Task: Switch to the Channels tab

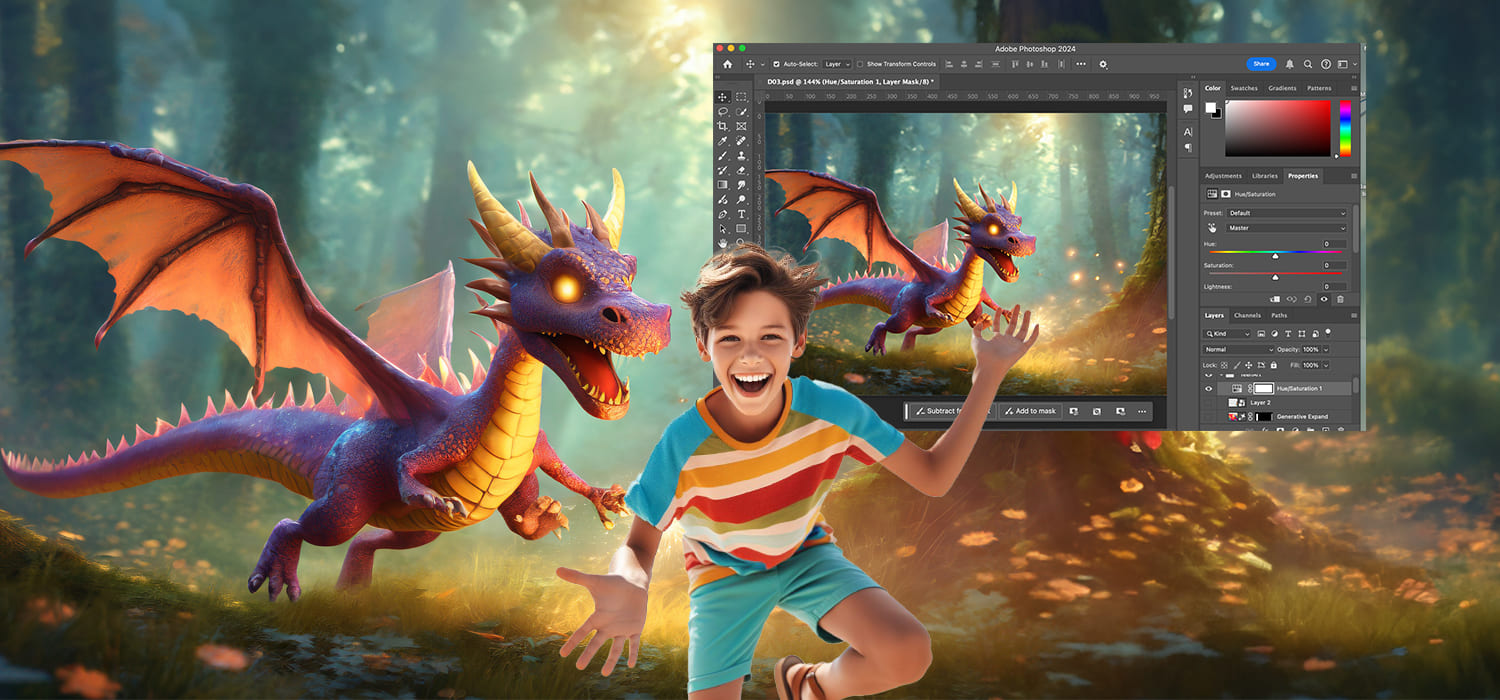Action: tap(1248, 316)
